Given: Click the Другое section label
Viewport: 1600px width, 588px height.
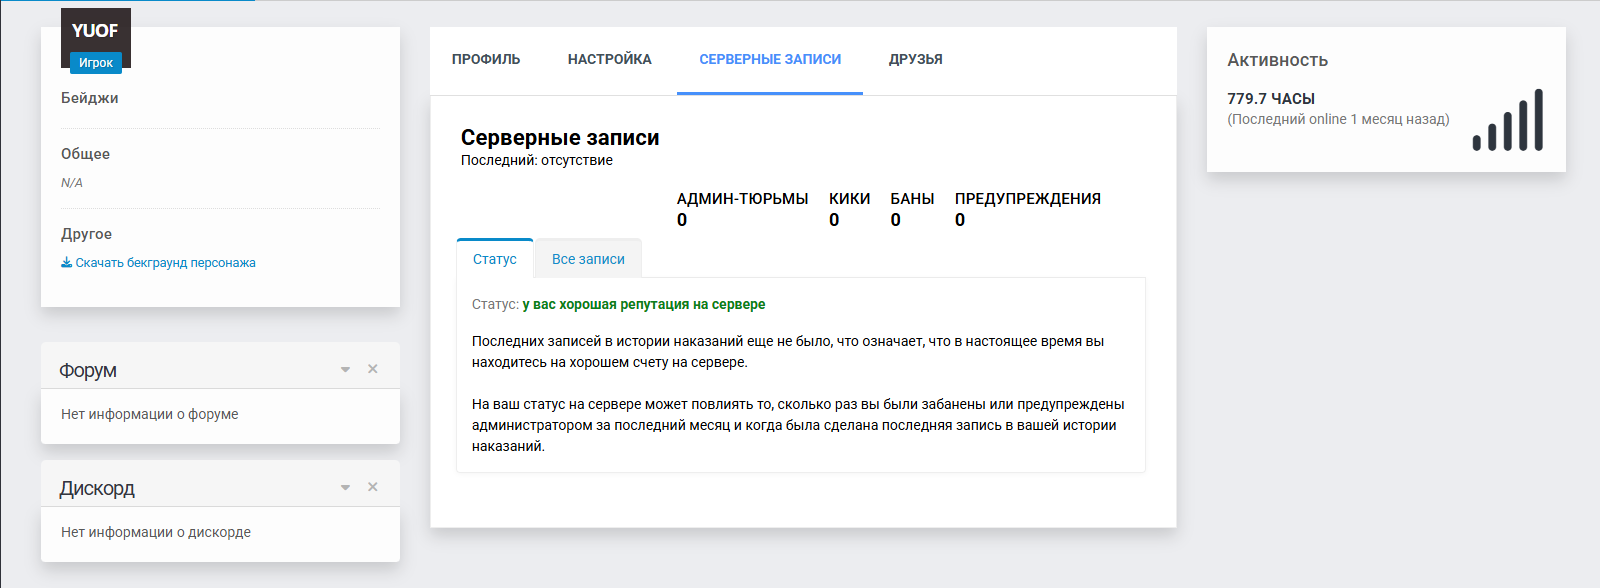Looking at the screenshot, I should (87, 234).
